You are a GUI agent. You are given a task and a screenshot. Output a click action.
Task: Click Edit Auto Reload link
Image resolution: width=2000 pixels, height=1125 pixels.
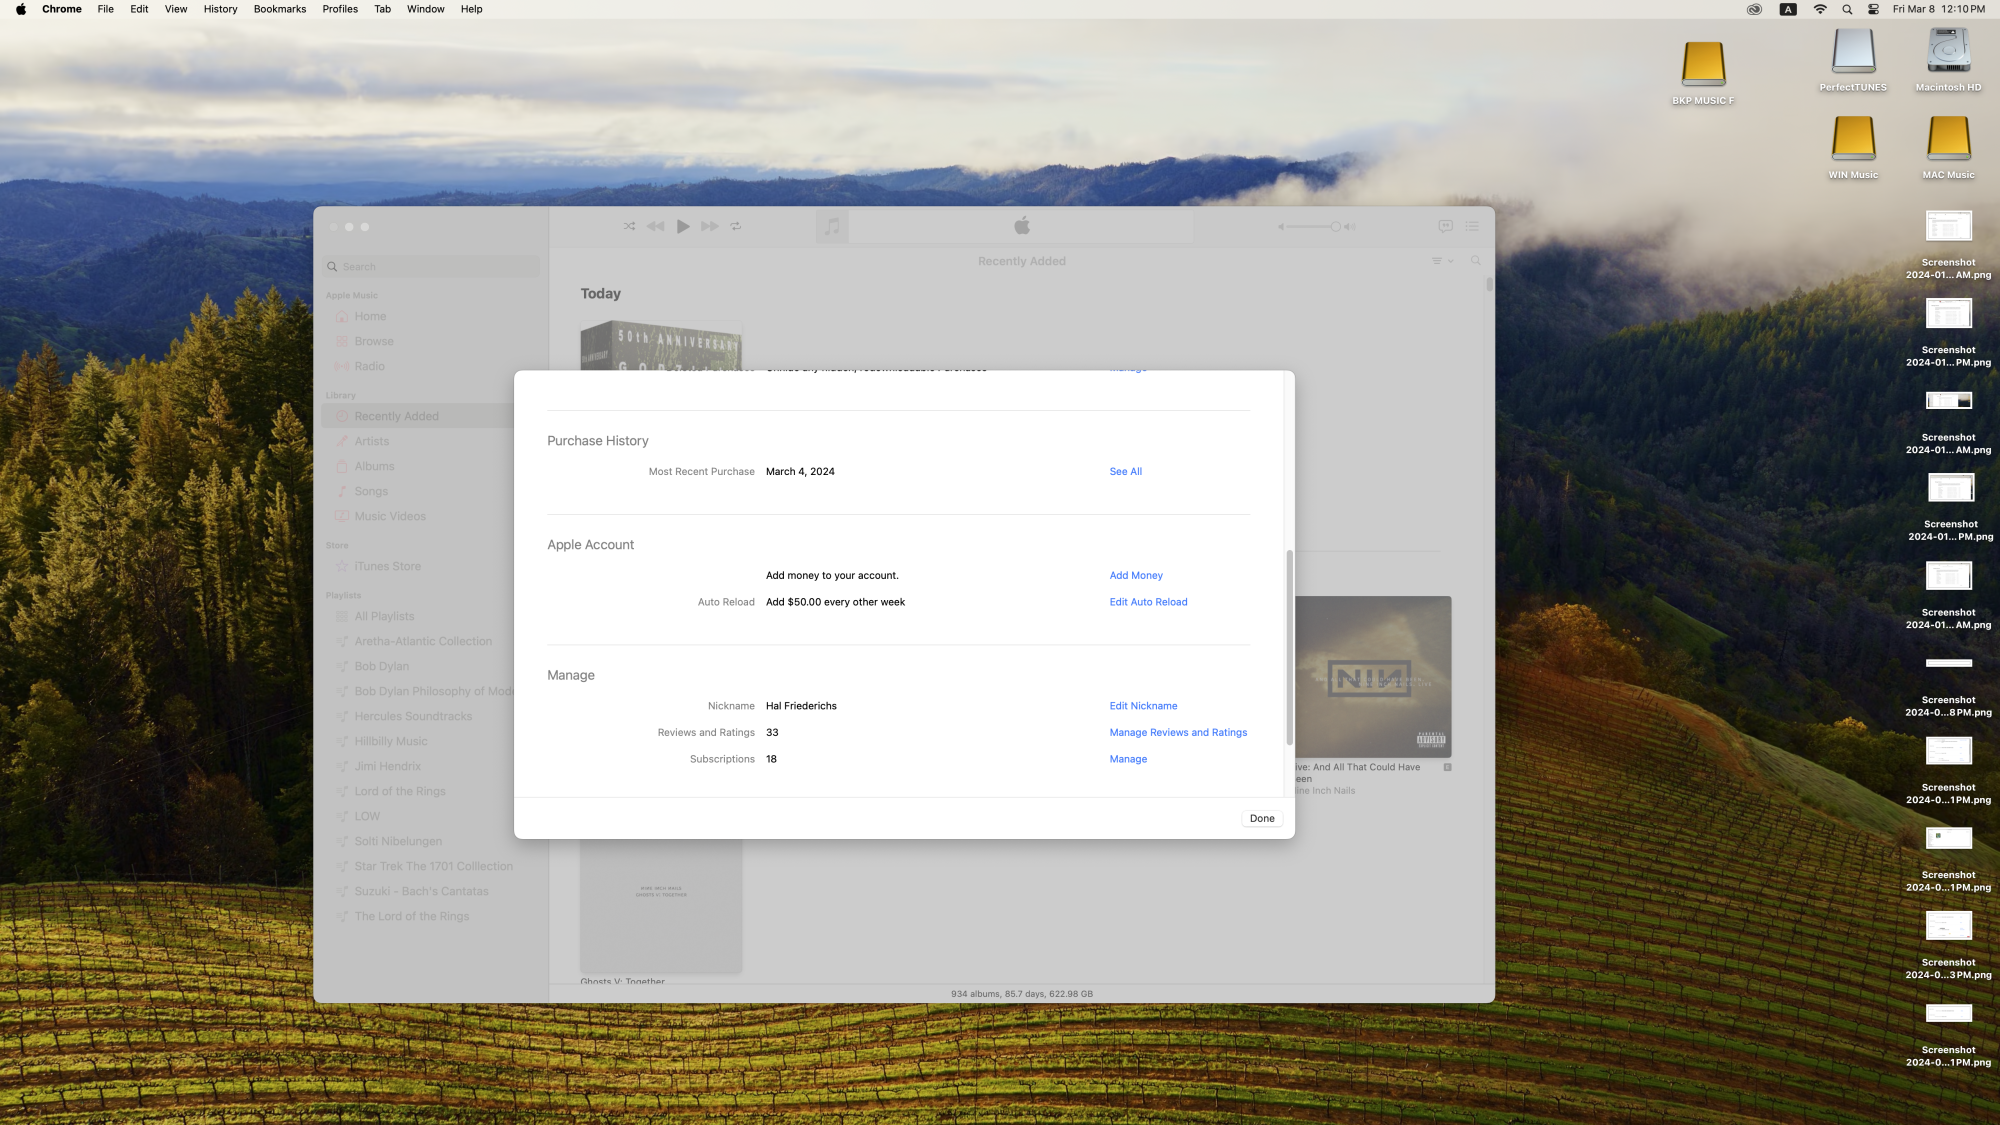(1148, 602)
